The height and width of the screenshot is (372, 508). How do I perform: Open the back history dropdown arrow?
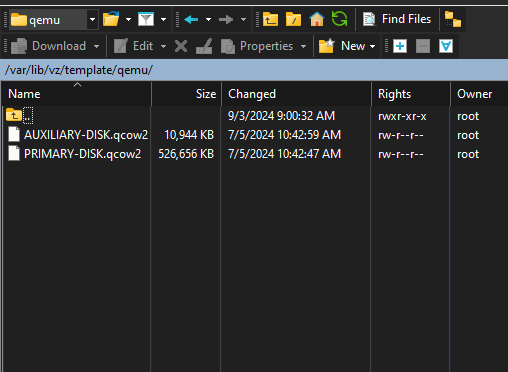[208, 19]
